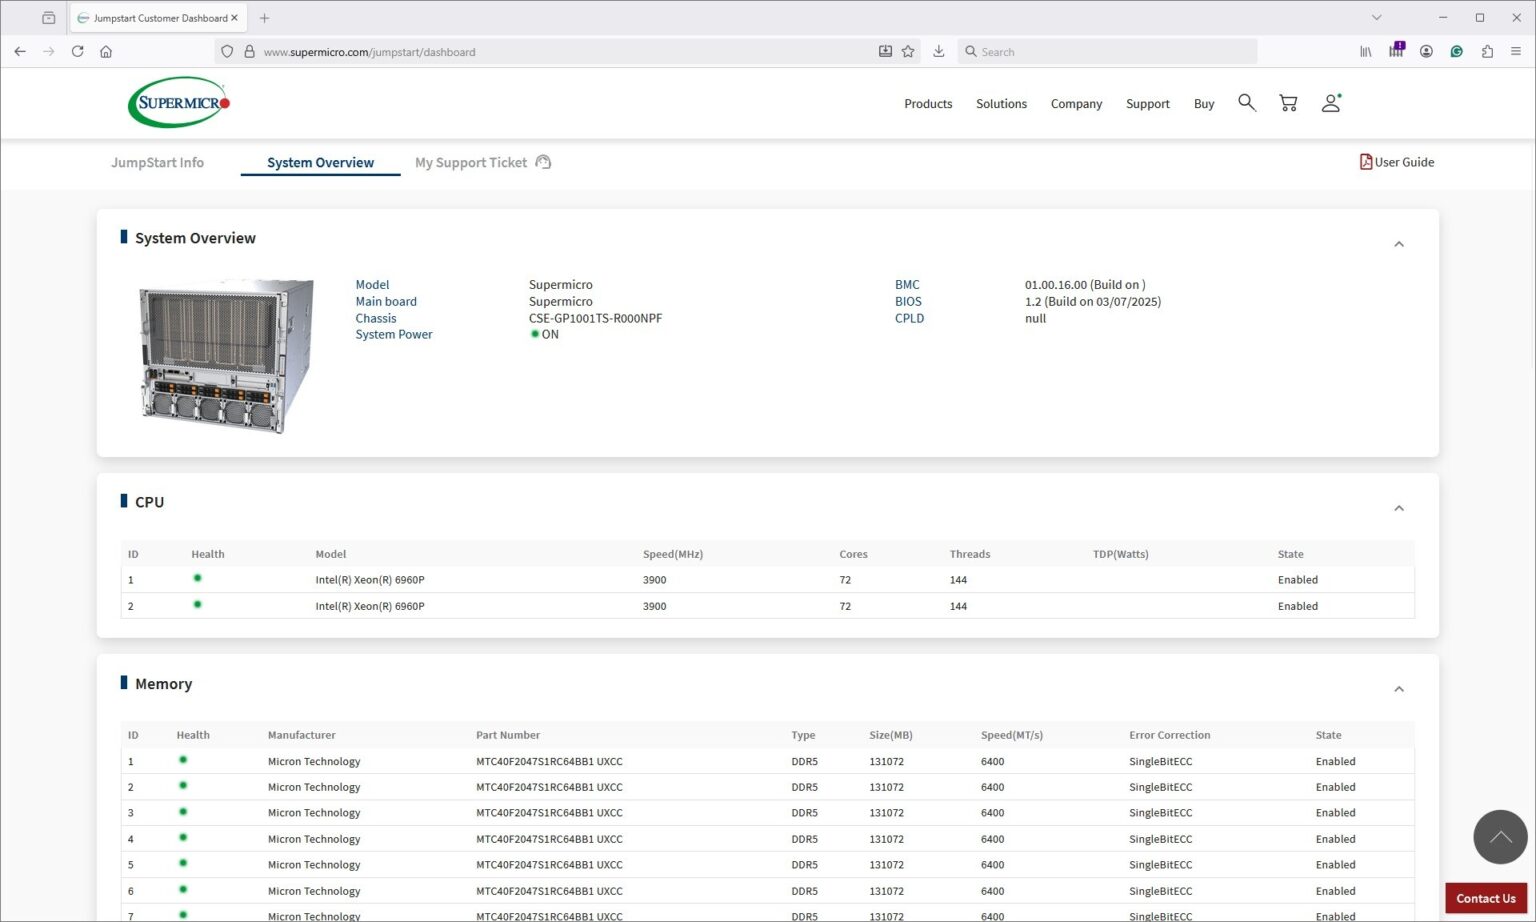1536x922 pixels.
Task: Open the browser downloads icon
Action: (938, 51)
